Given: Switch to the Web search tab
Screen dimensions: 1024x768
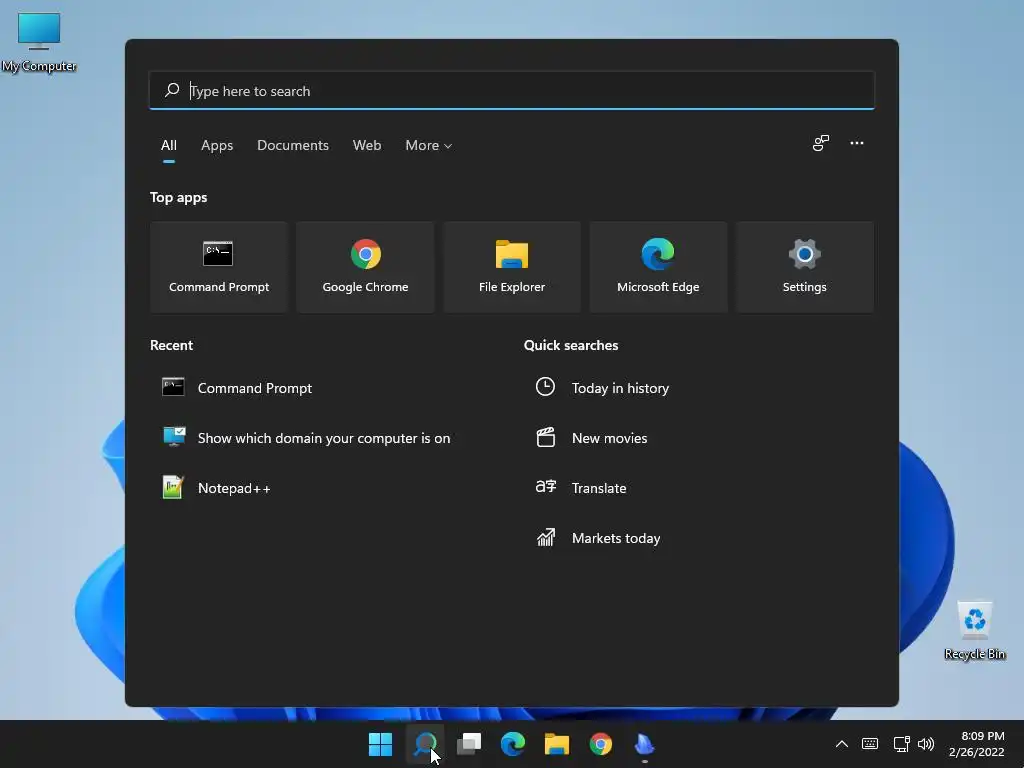Looking at the screenshot, I should click(x=367, y=146).
